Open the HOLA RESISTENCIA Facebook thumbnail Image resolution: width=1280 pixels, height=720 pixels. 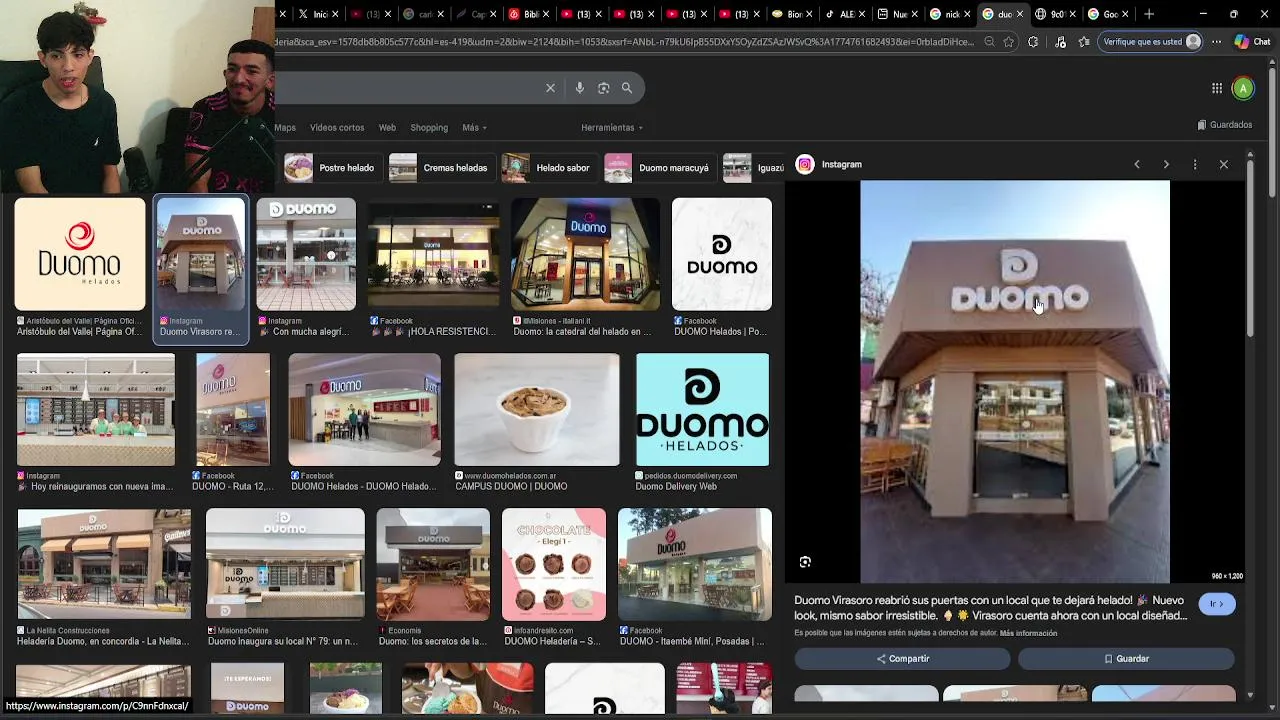(434, 255)
